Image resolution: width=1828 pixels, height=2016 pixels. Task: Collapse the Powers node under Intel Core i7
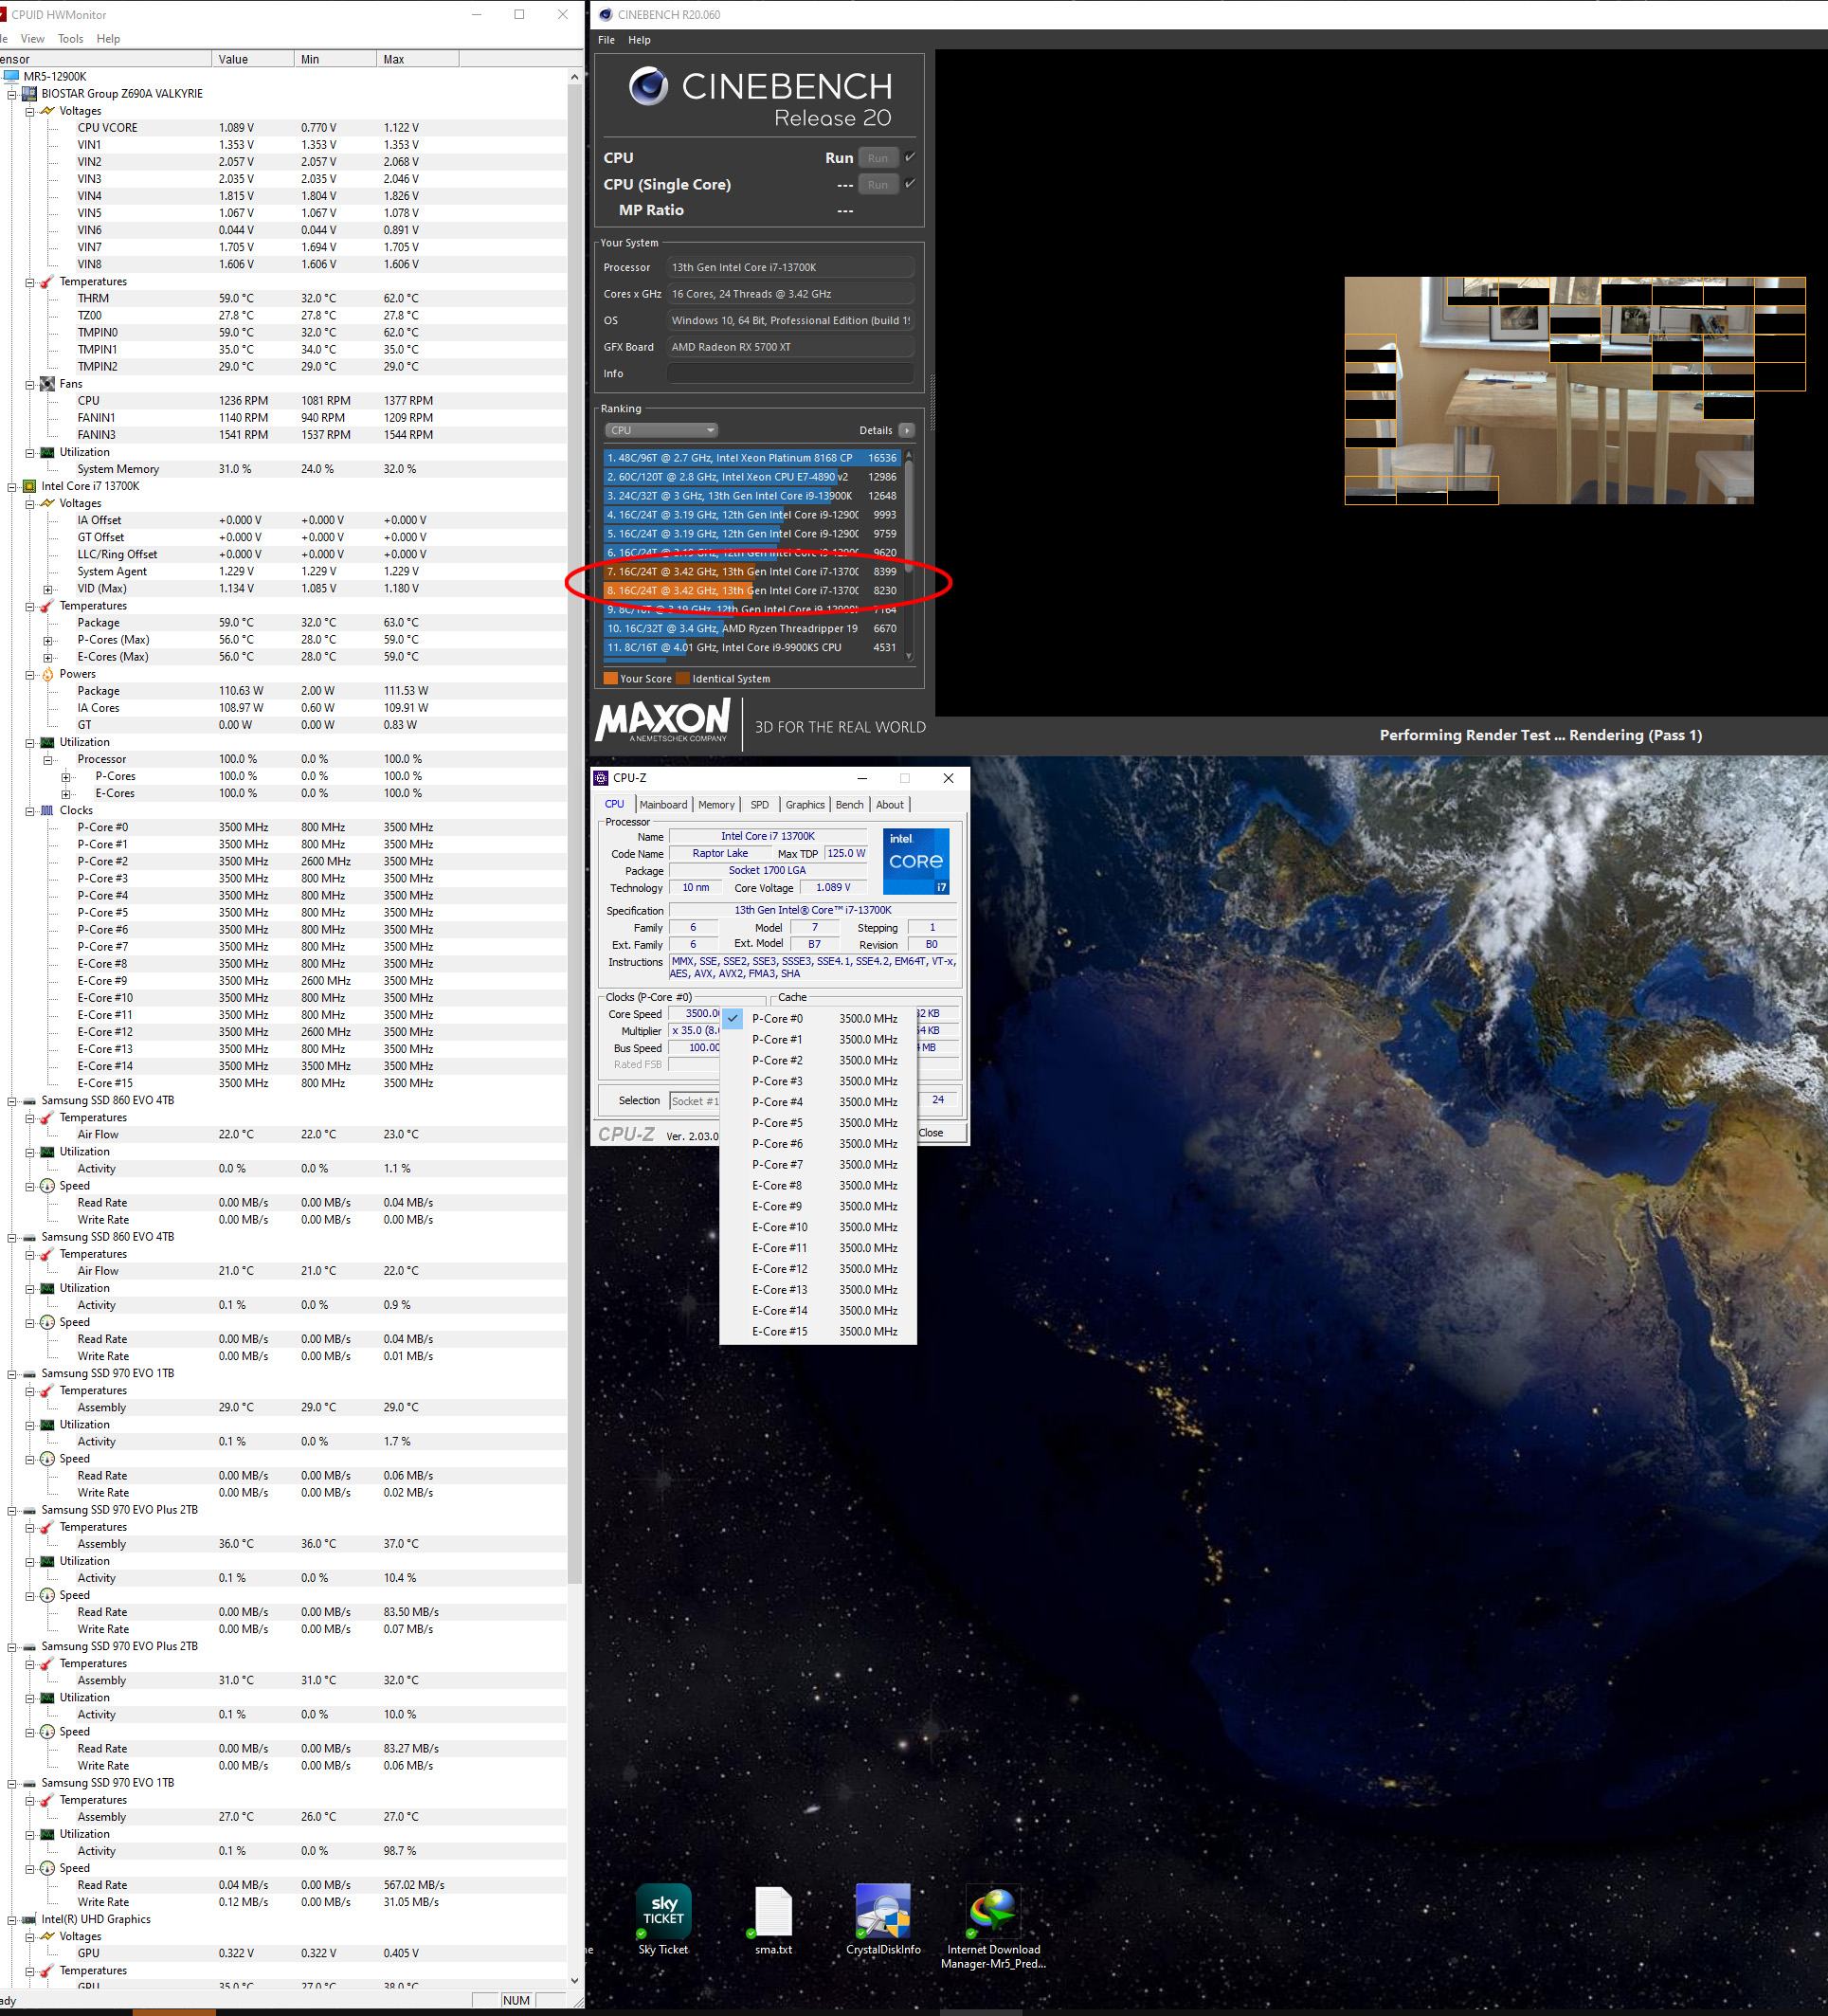pos(30,674)
